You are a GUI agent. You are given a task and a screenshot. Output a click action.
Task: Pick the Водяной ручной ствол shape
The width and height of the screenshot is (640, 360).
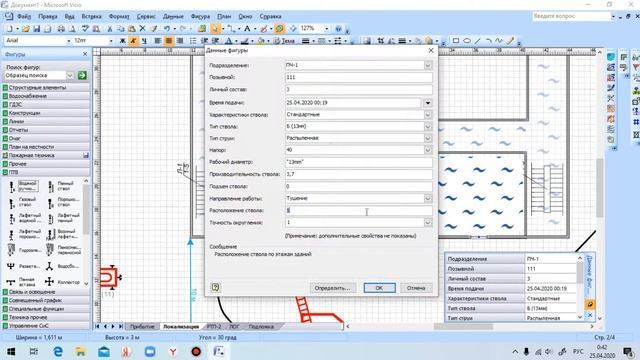(x=24, y=186)
